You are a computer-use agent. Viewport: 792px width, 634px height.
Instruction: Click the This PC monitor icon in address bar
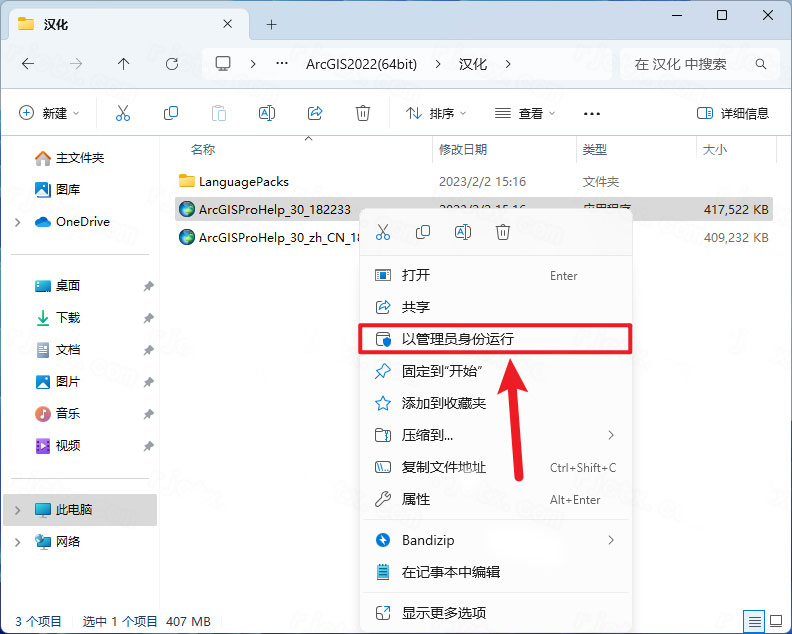[223, 64]
